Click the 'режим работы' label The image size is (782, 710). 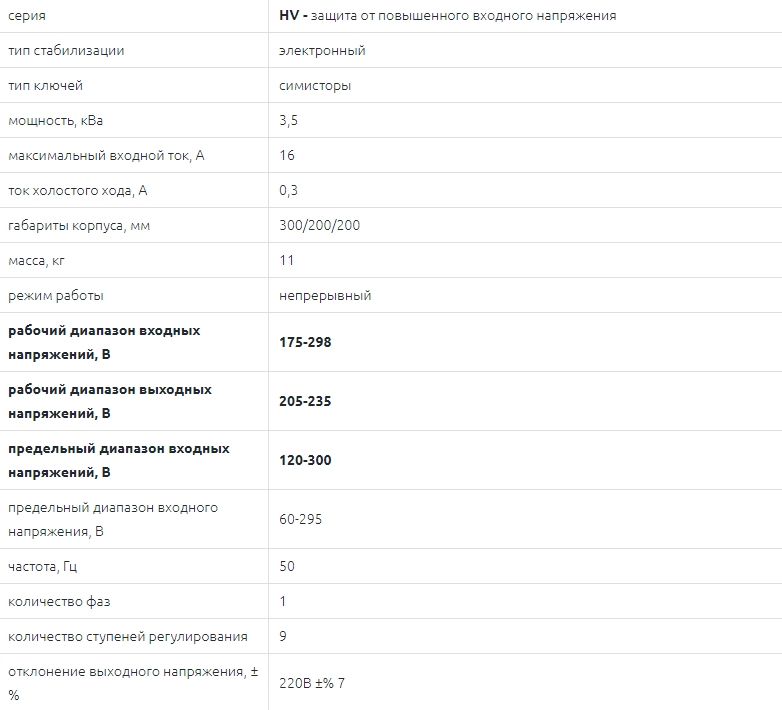55,296
